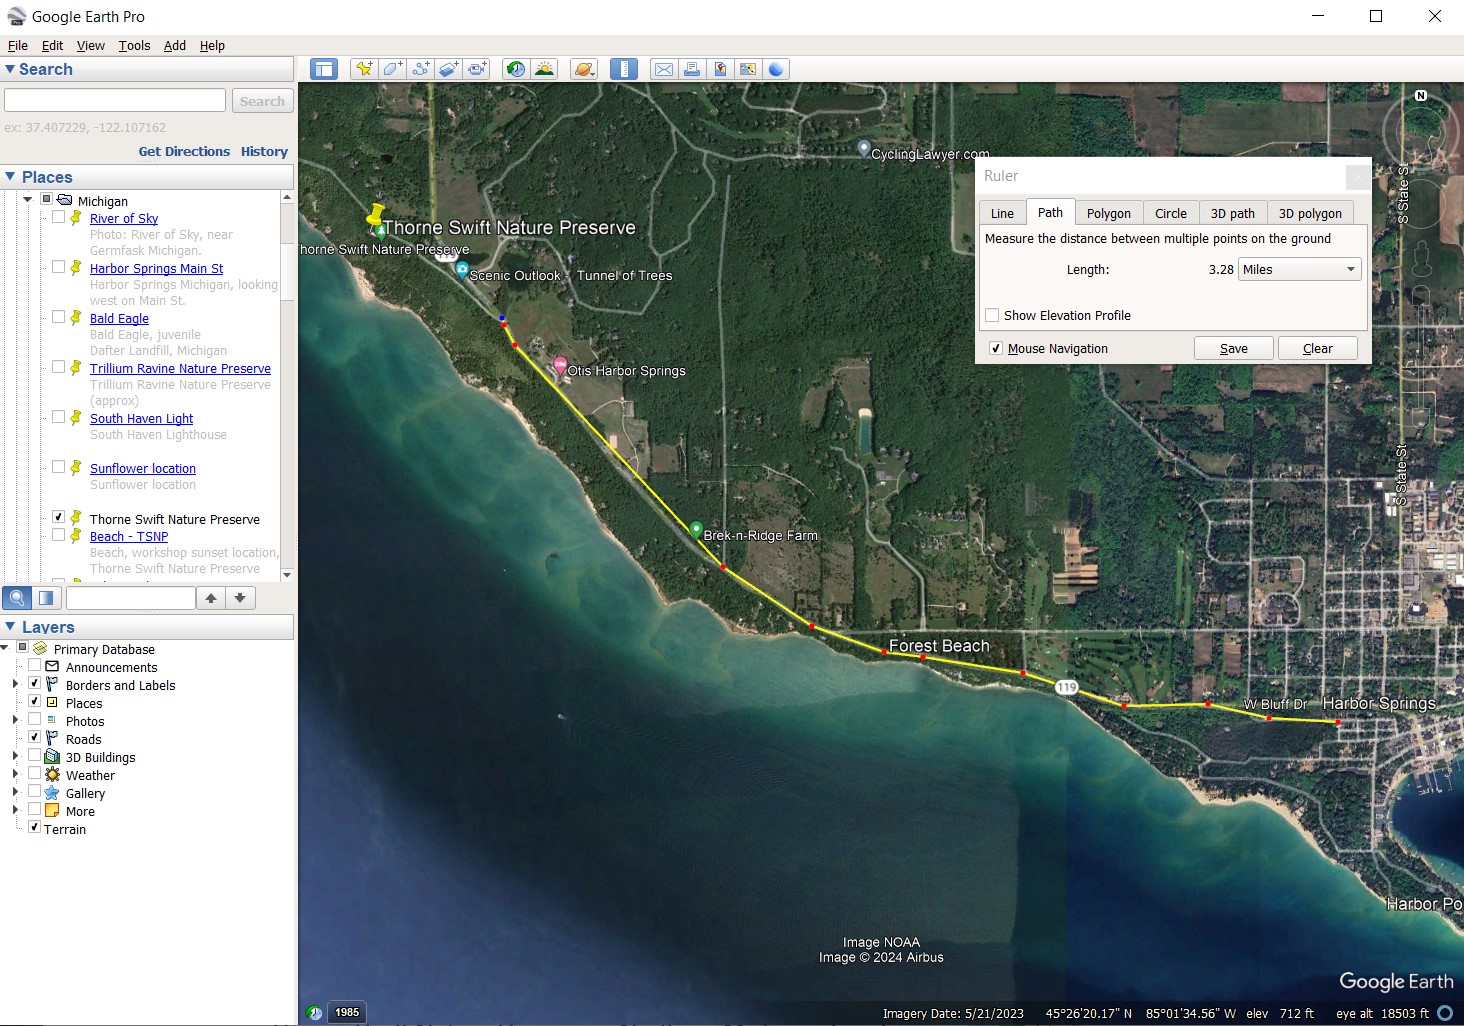Hide the sidebar using the toolbar icon
Image resolution: width=1464 pixels, height=1026 pixels.
323,69
